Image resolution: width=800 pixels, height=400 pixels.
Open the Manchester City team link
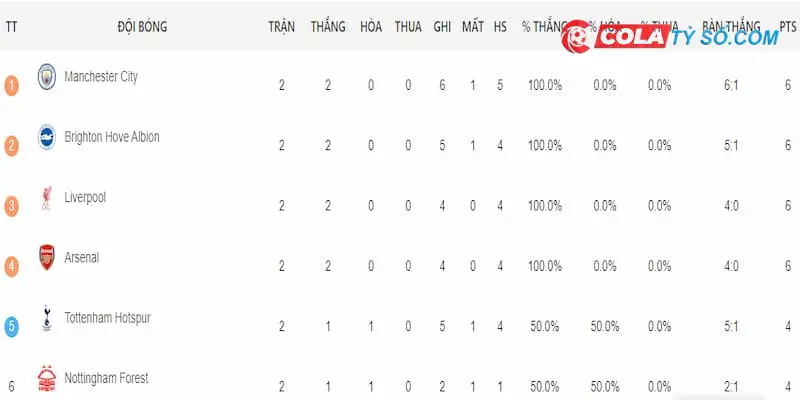101,77
